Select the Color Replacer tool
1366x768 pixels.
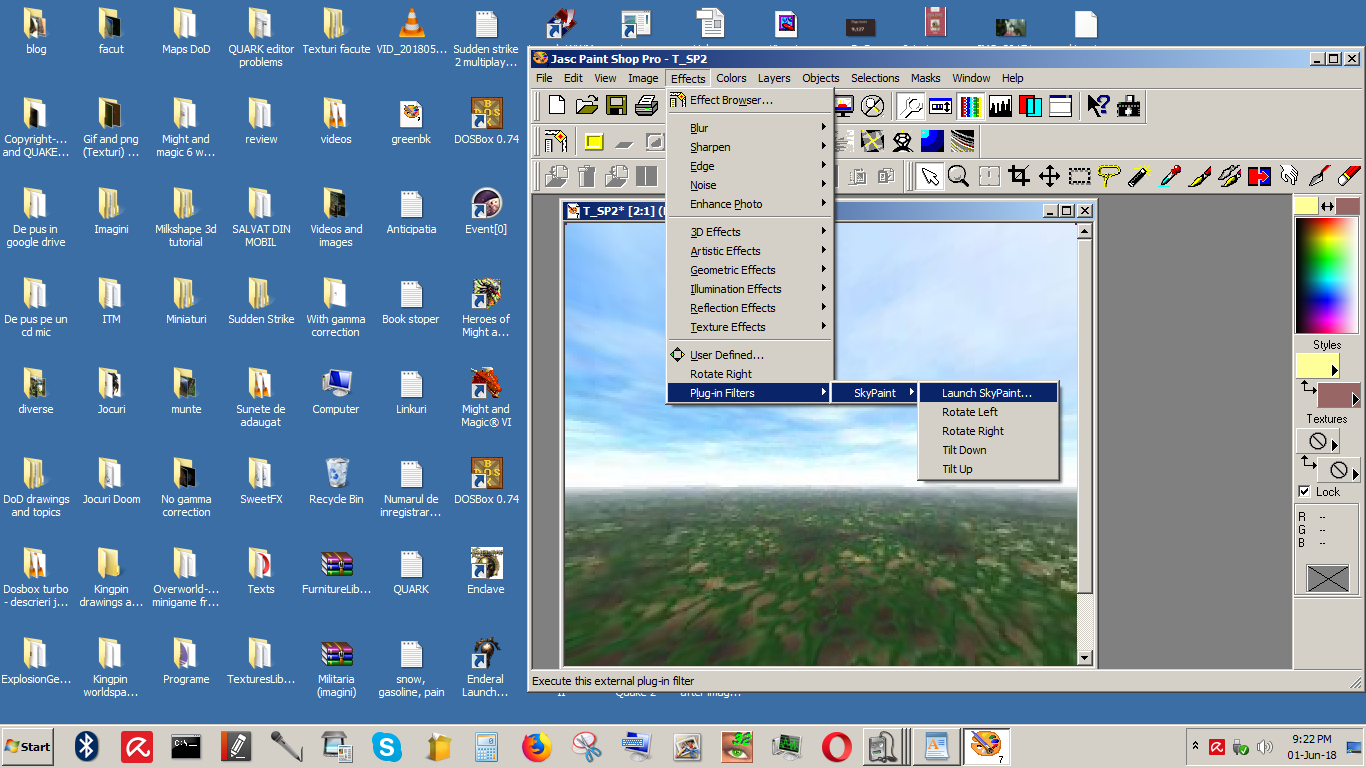[x=1259, y=176]
